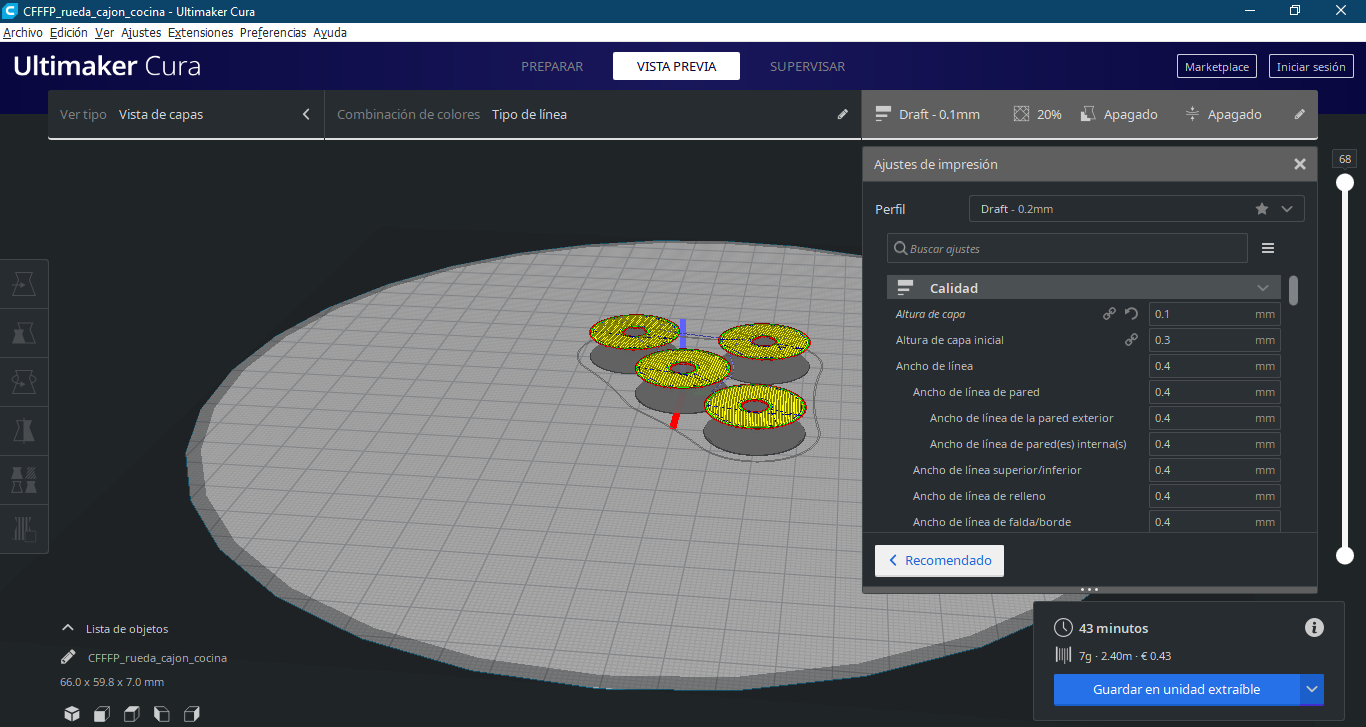The image size is (1366, 727).
Task: Click the reset arrow for Altura de capa
Action: click(1132, 314)
